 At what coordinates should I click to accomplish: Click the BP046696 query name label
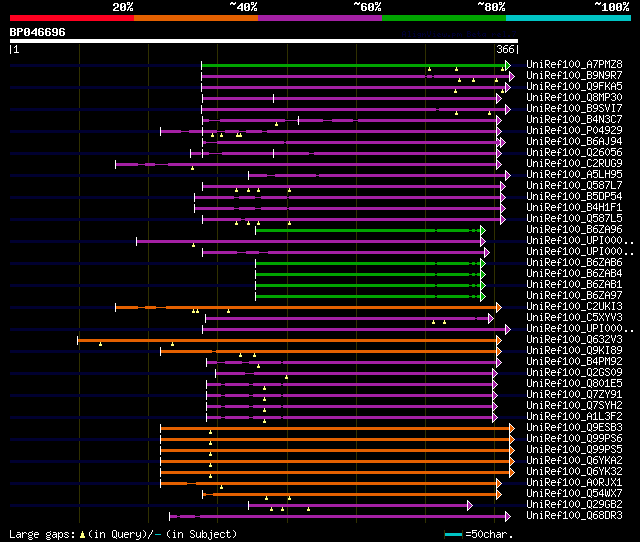coord(38,32)
